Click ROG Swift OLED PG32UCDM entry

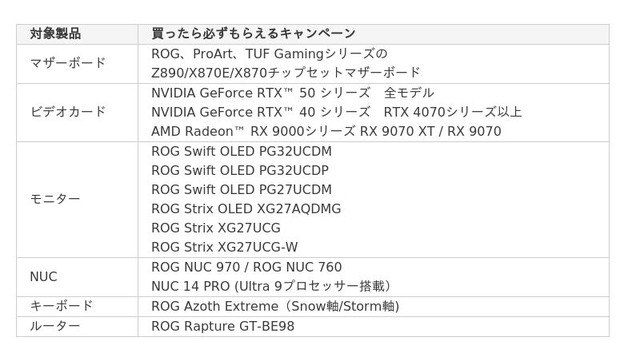pyautogui.click(x=241, y=152)
